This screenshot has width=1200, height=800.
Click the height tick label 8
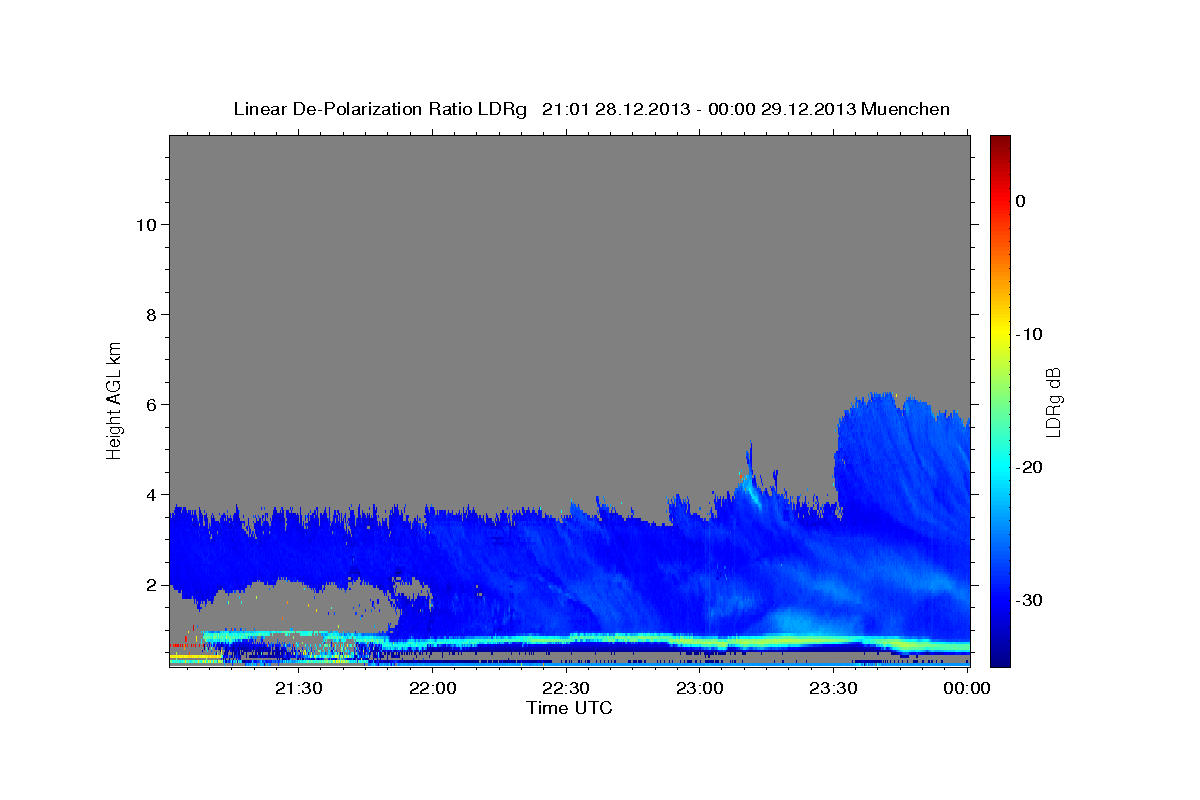click(x=150, y=314)
